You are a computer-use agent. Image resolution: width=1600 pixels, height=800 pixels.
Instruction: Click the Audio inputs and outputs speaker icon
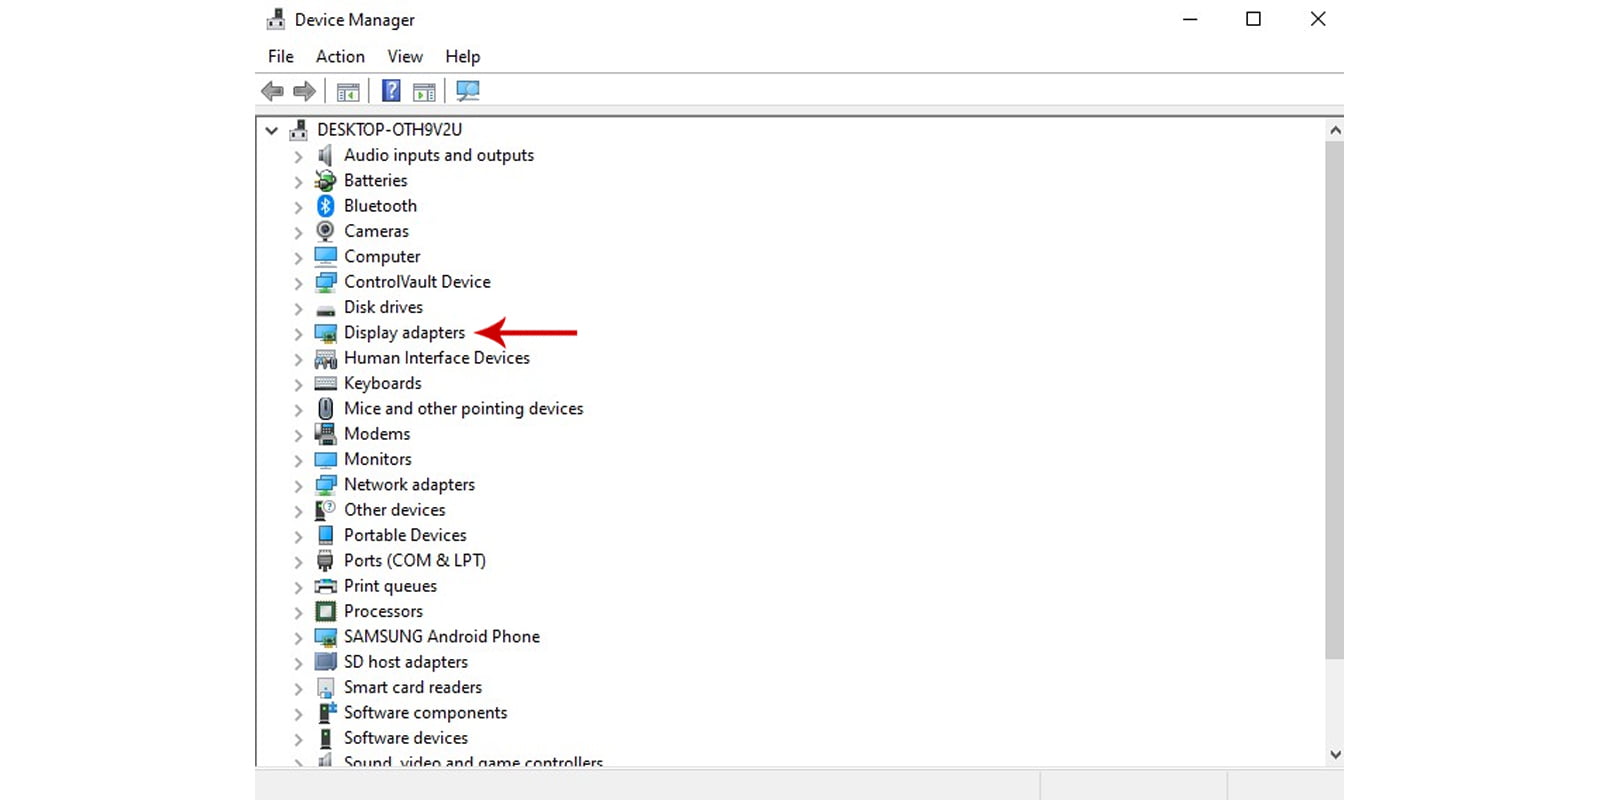click(325, 155)
